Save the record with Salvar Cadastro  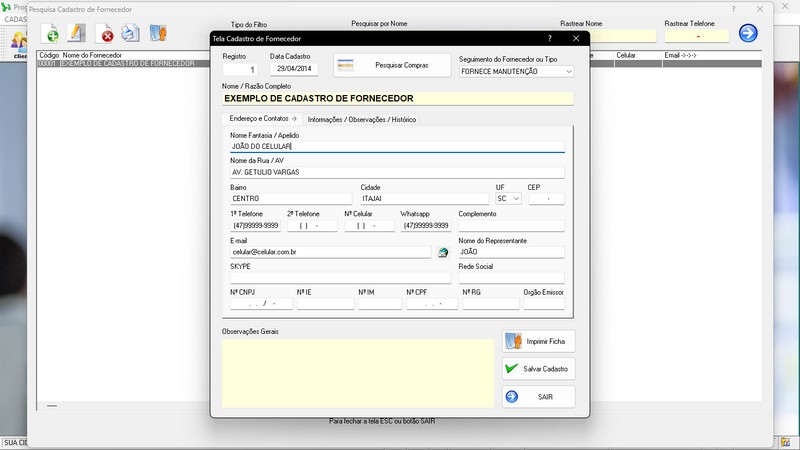click(539, 369)
